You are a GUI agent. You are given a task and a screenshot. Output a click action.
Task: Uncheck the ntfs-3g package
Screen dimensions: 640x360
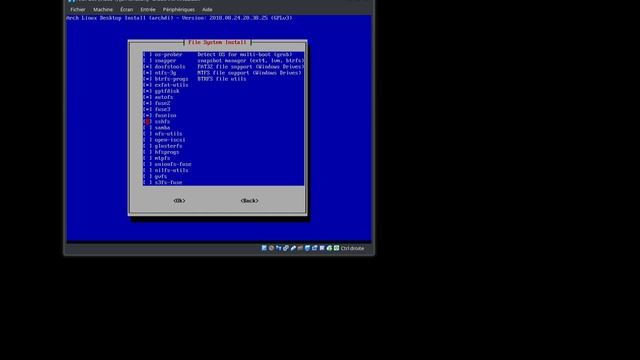(x=148, y=73)
